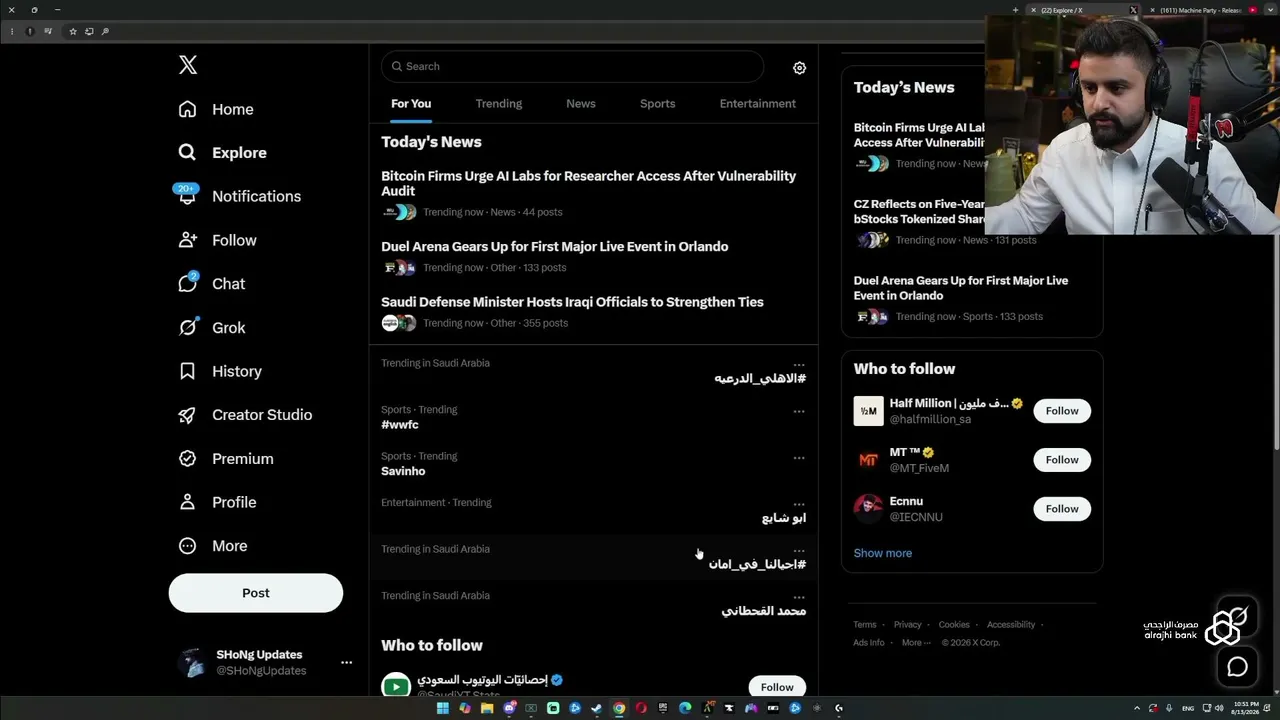Expand the More item in the sidebar
1280x720 pixels.
[x=213, y=546]
